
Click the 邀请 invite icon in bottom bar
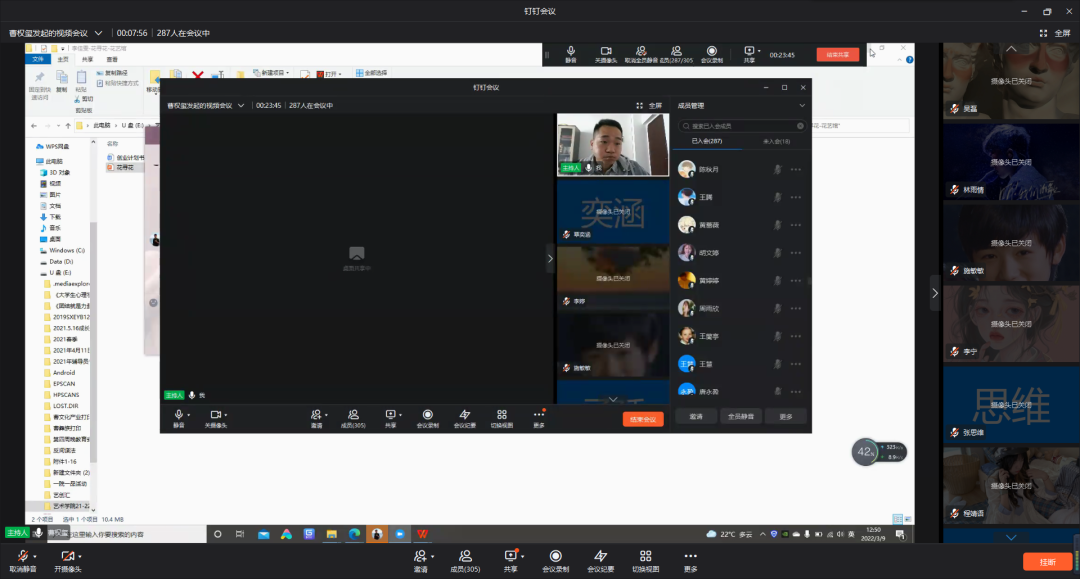pyautogui.click(x=421, y=559)
